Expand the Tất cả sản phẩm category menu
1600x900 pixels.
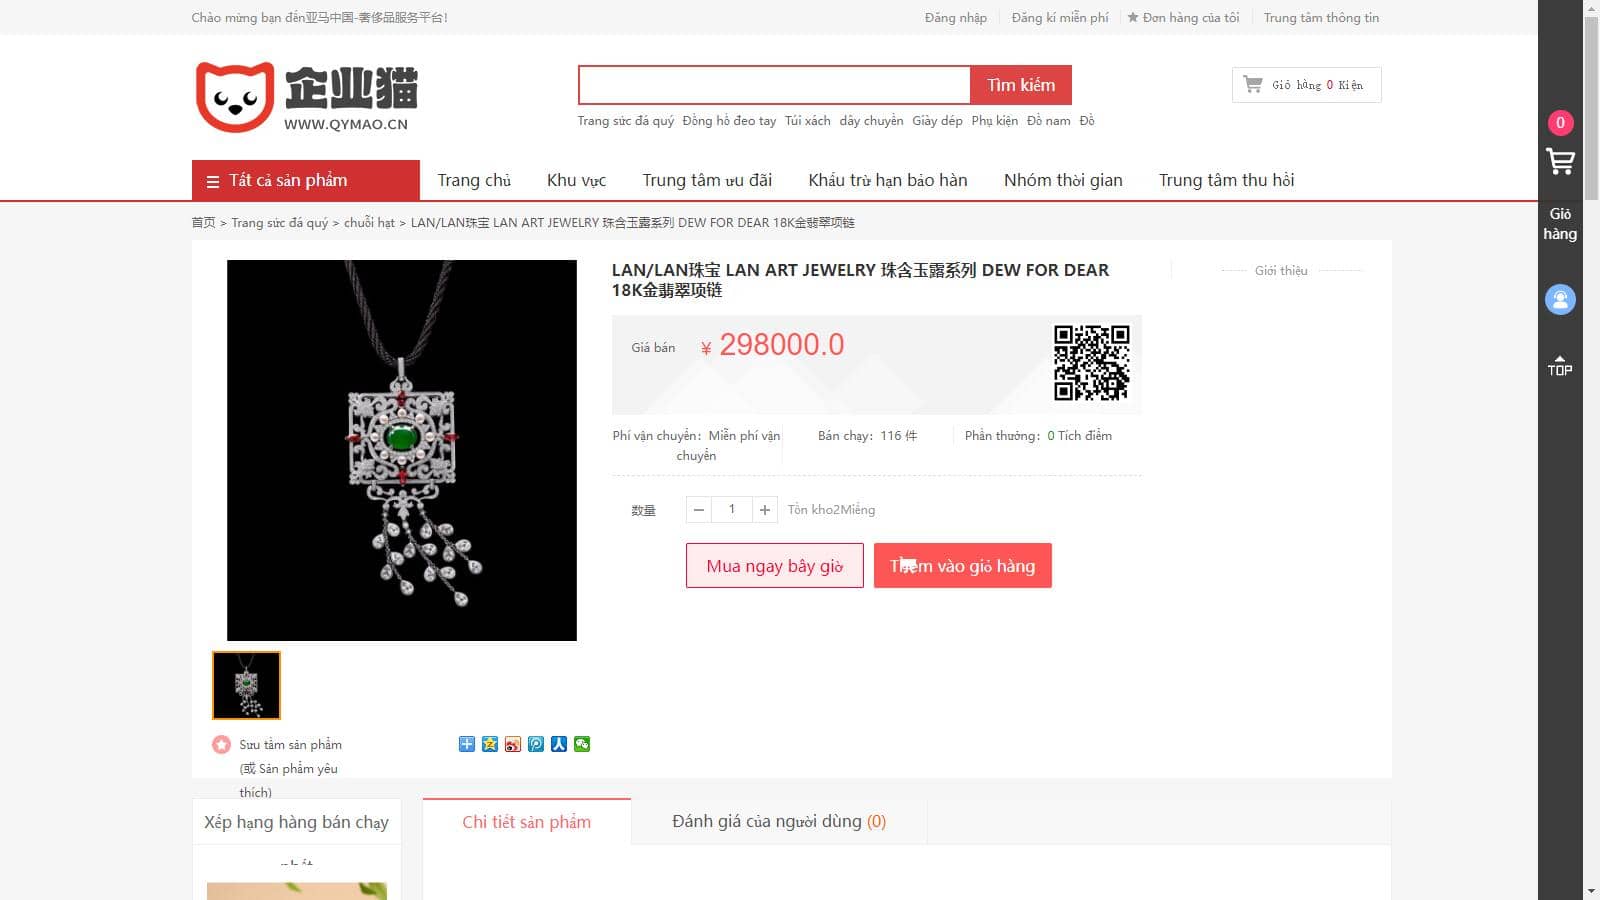click(x=306, y=180)
